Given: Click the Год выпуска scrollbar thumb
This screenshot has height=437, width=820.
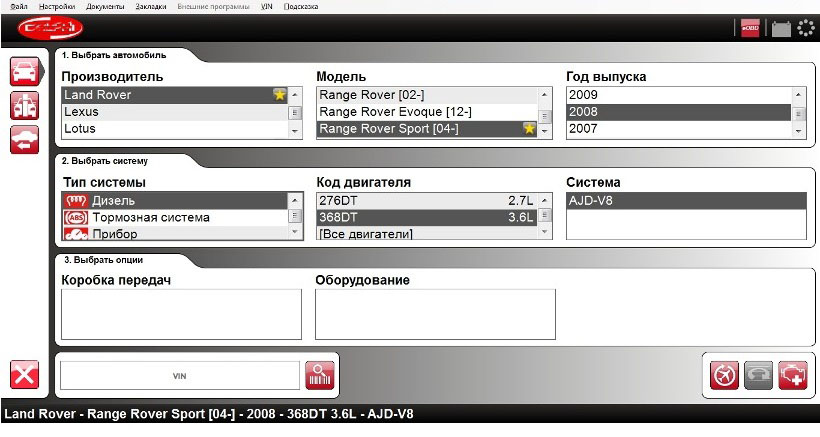Looking at the screenshot, I should click(x=799, y=113).
